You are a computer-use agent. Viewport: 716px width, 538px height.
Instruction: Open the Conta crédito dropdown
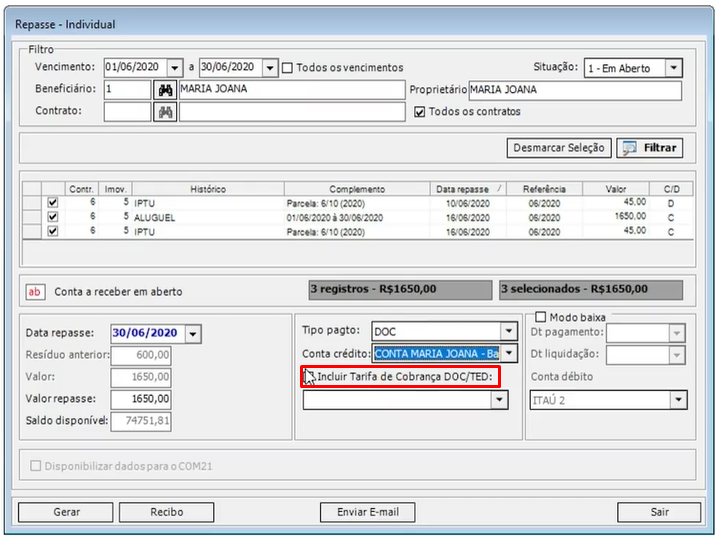click(509, 353)
